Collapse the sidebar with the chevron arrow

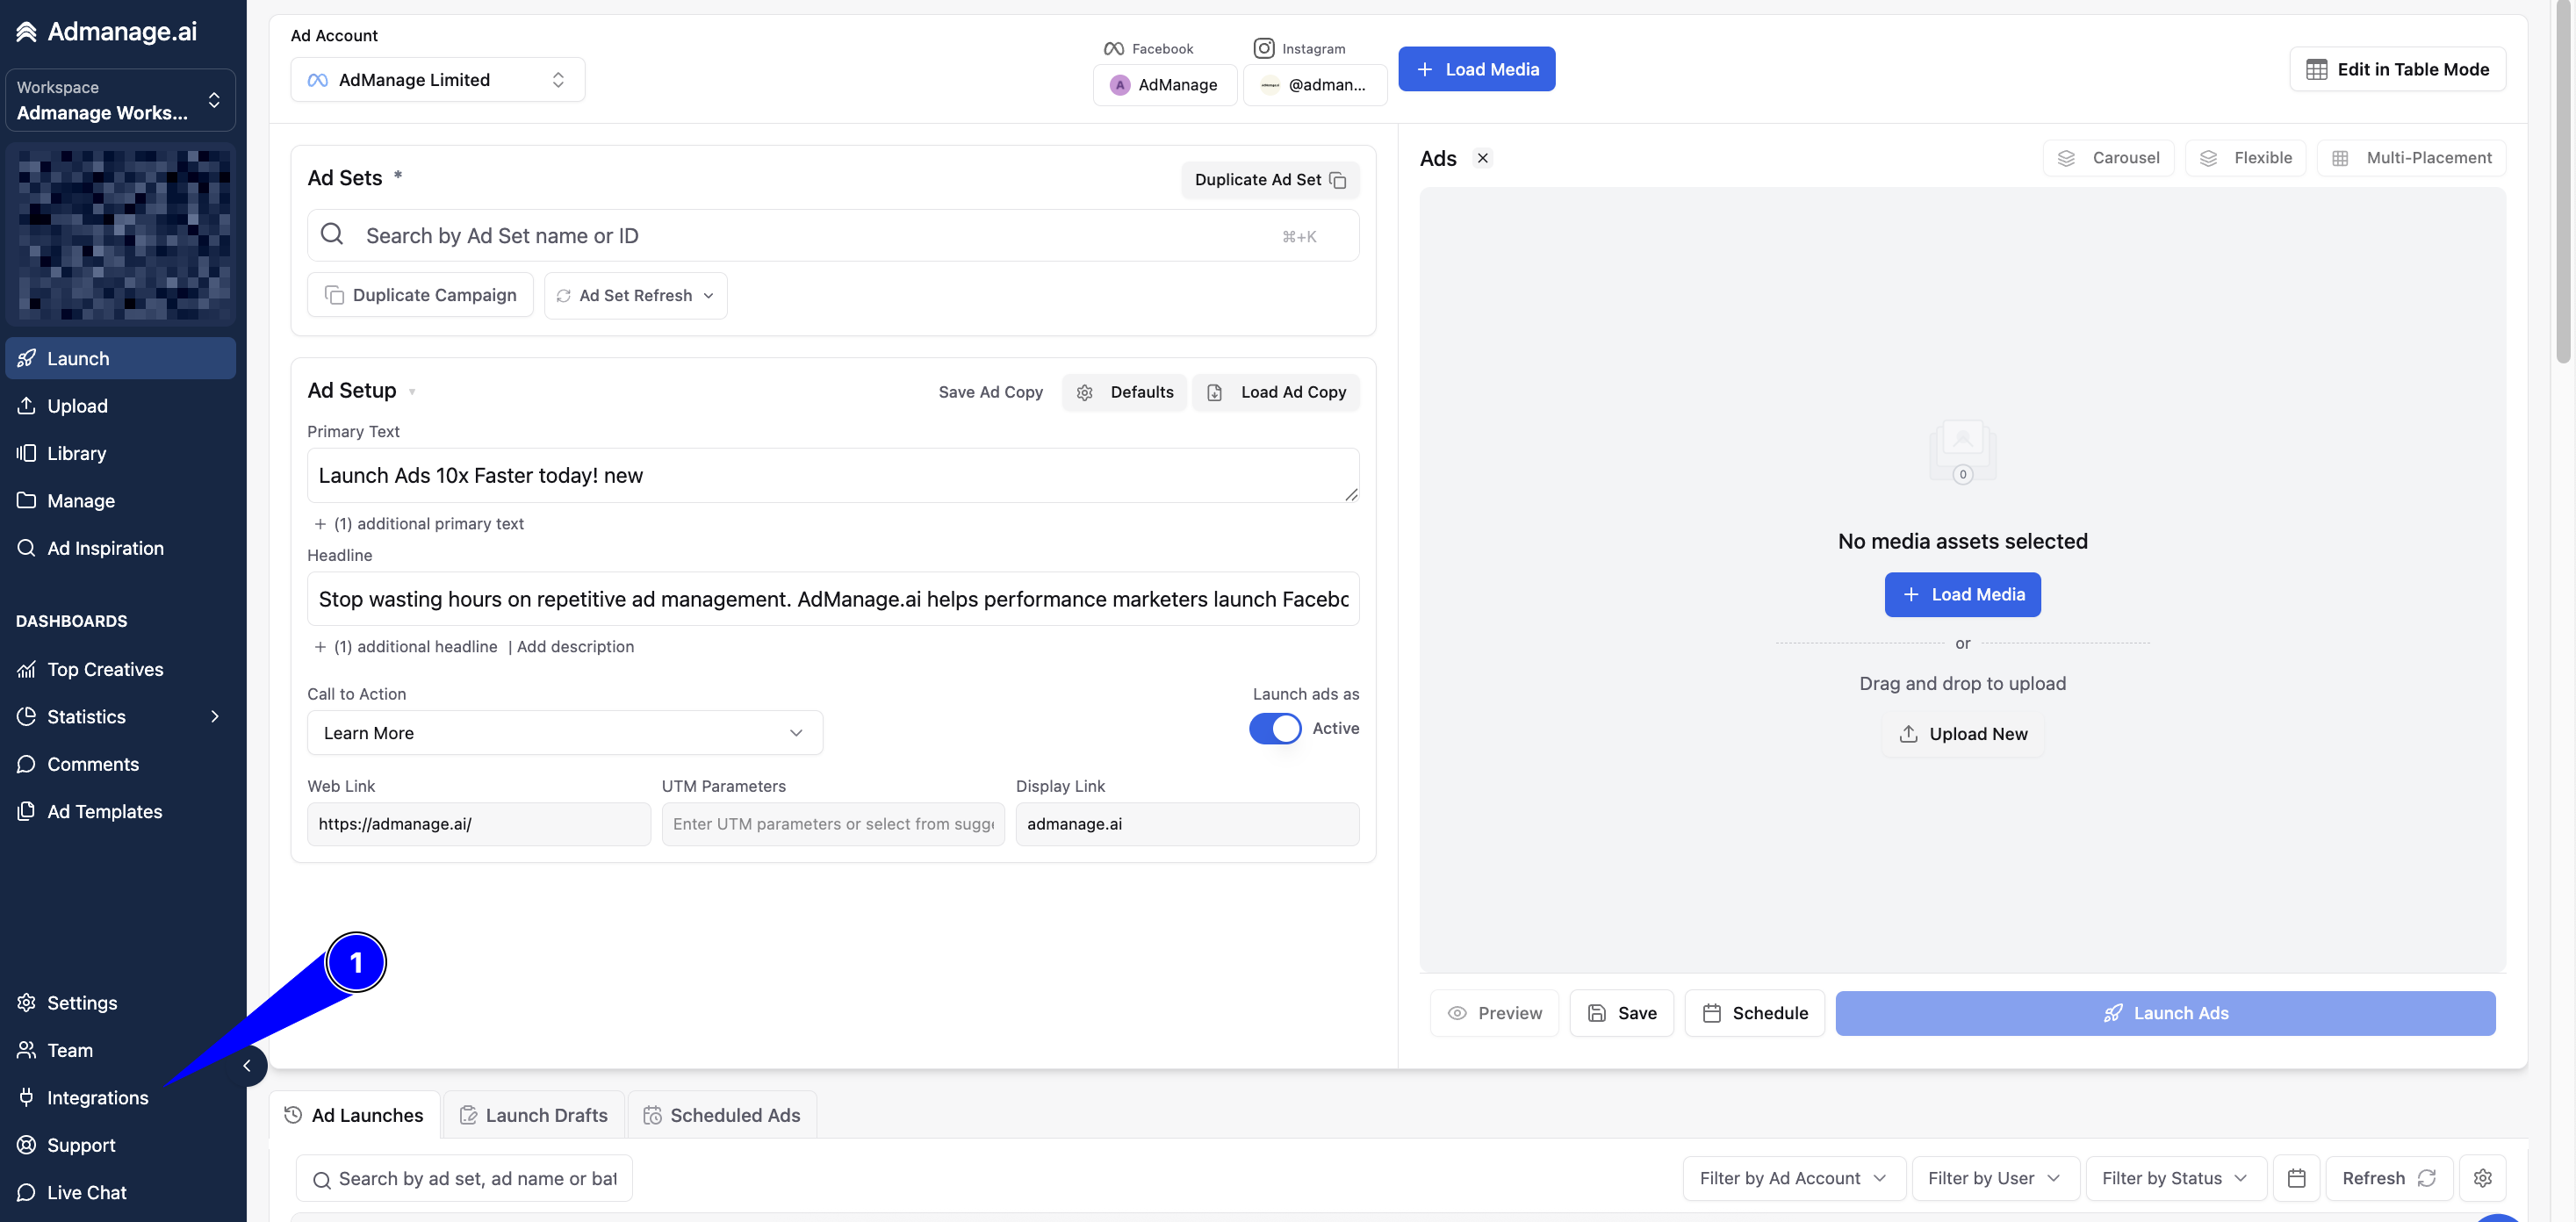[247, 1065]
